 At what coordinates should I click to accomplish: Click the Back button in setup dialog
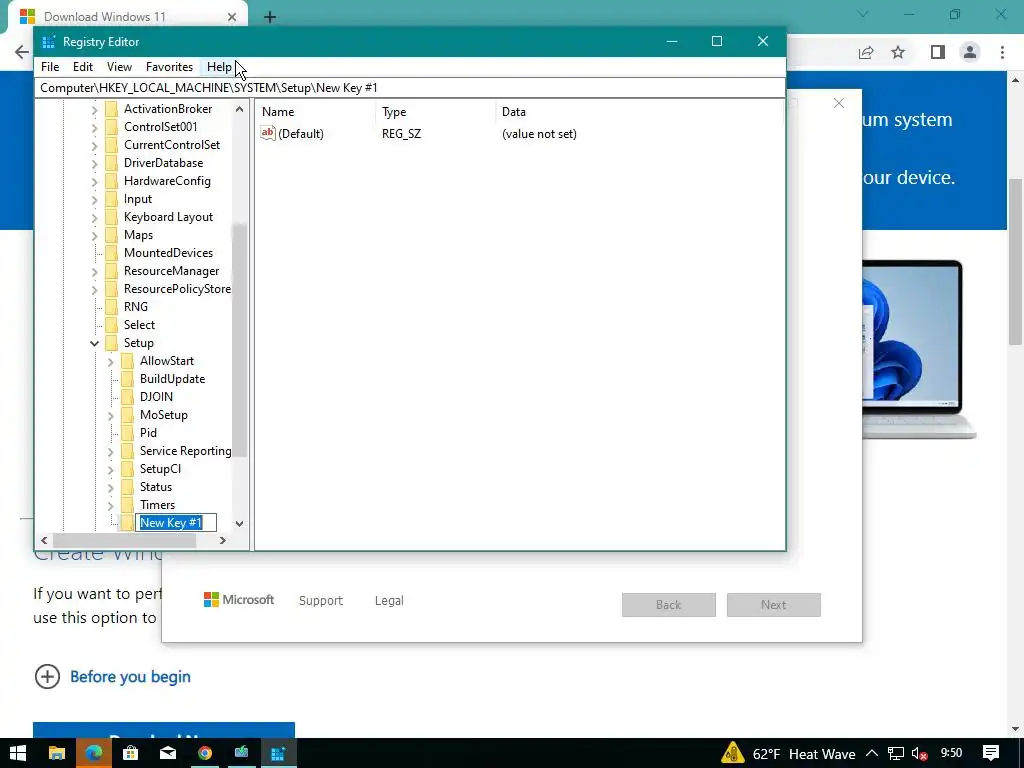click(669, 605)
